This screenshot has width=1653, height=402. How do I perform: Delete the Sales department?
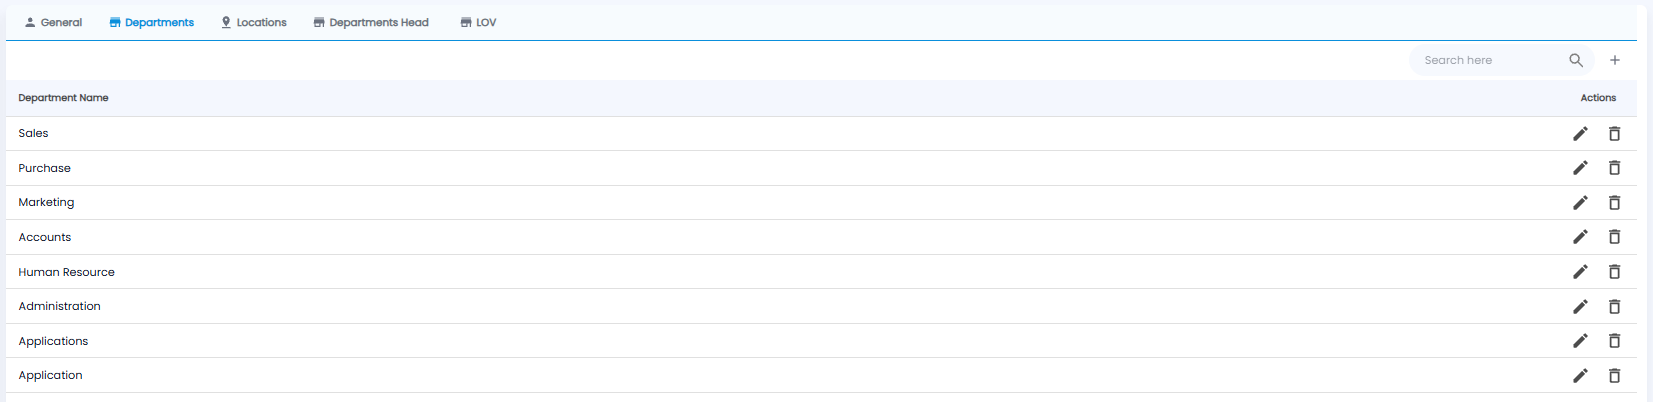[1614, 134]
